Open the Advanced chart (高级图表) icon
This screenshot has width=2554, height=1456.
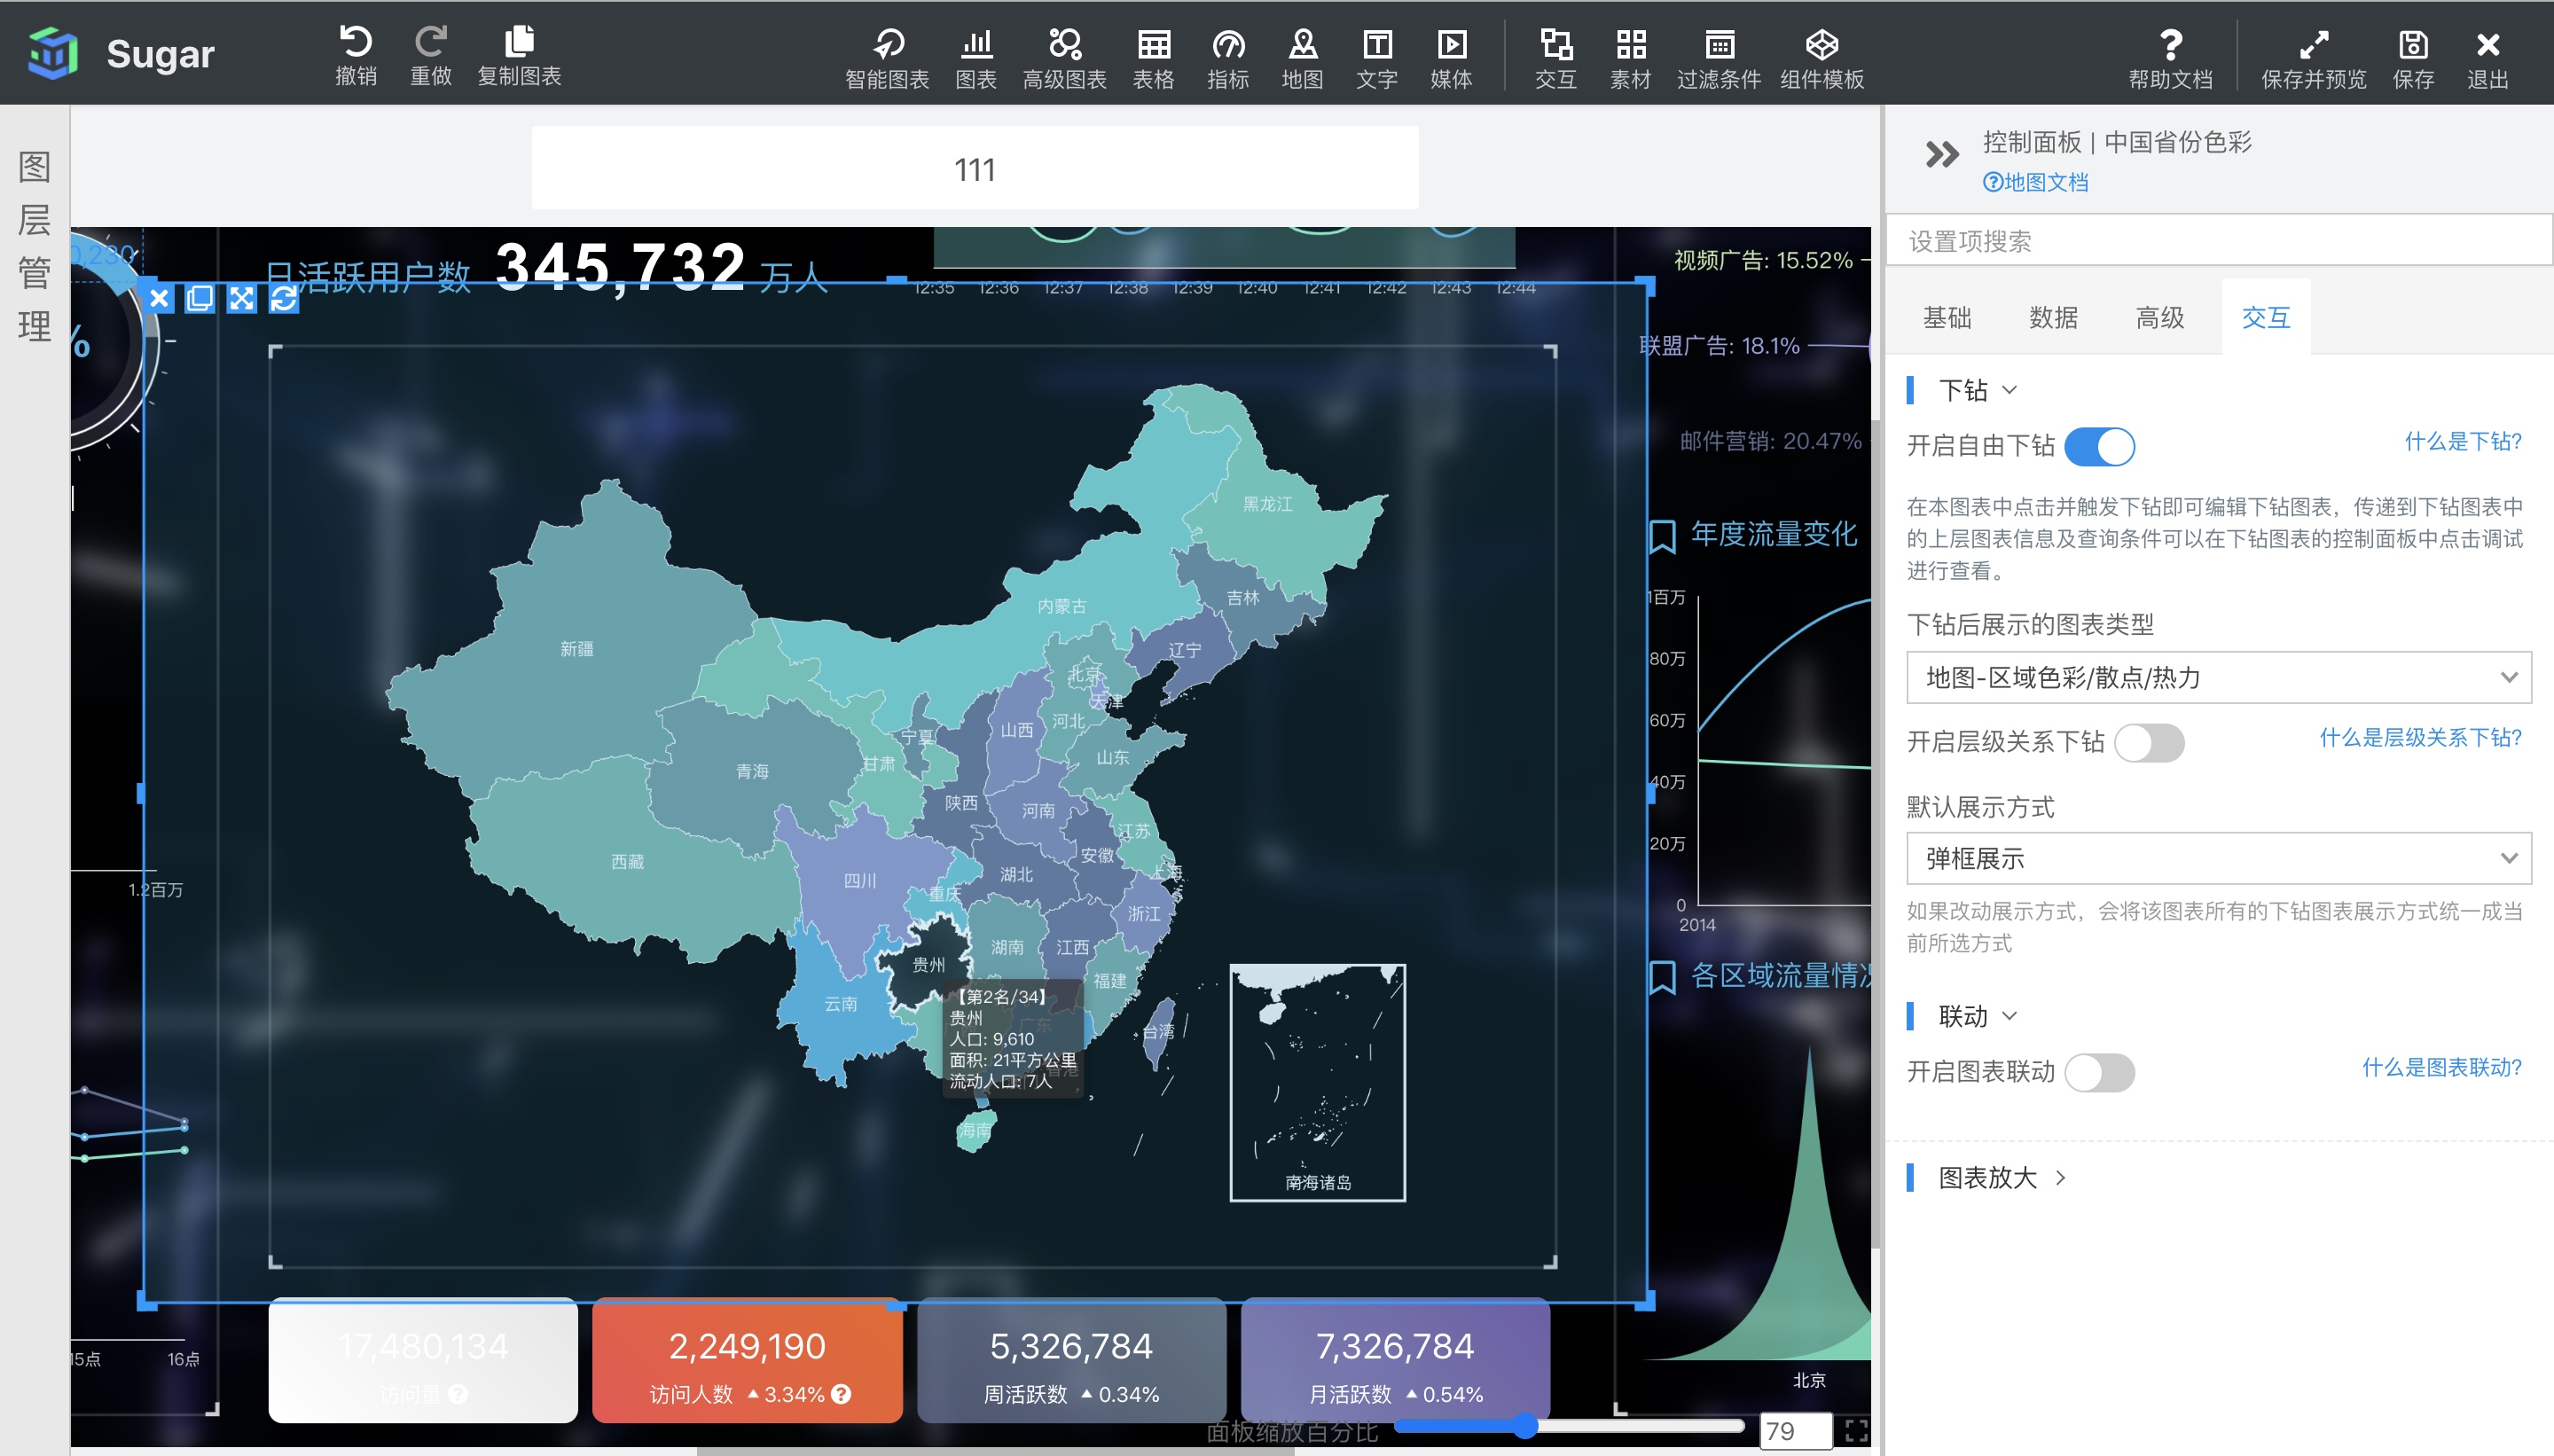pos(1064,58)
